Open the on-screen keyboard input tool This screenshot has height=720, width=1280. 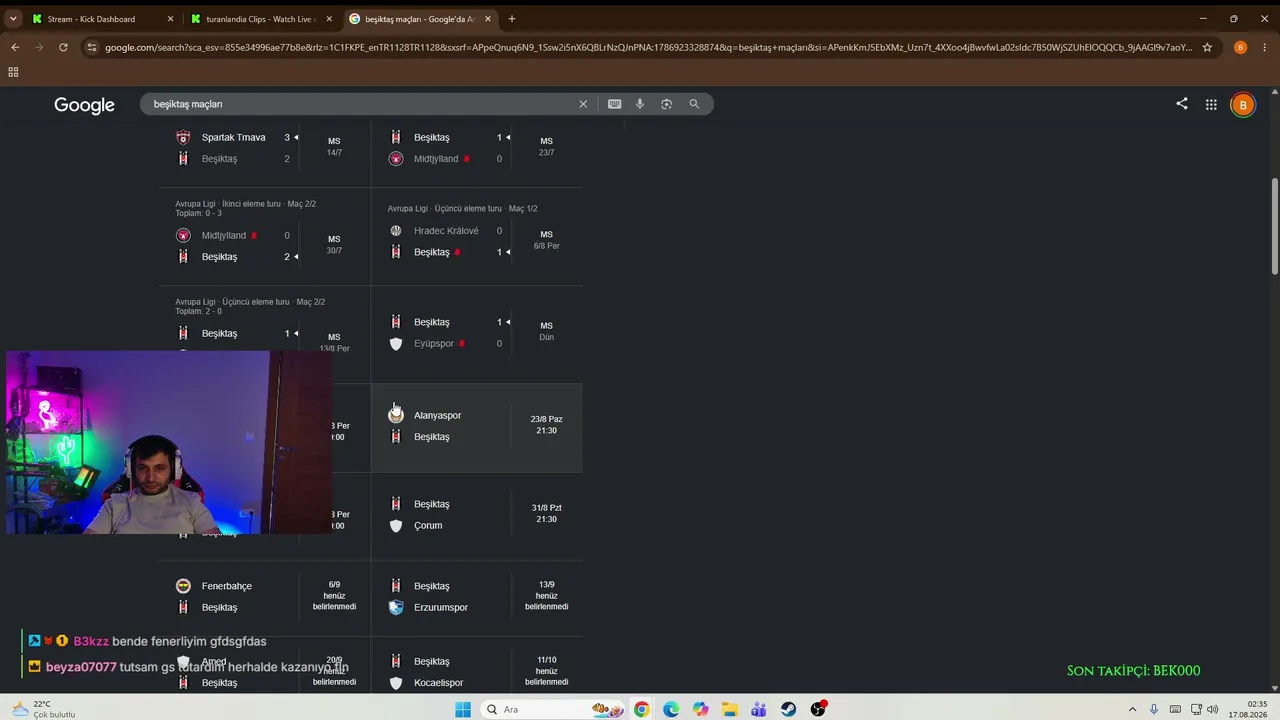point(614,104)
